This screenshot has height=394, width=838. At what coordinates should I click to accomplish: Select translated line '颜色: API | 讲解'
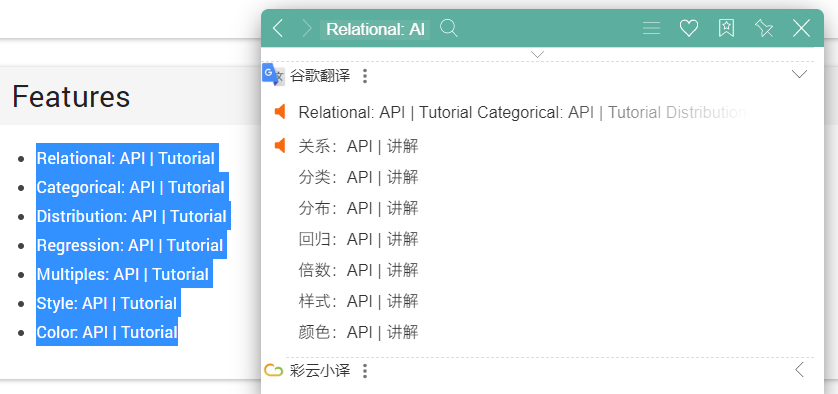(358, 332)
